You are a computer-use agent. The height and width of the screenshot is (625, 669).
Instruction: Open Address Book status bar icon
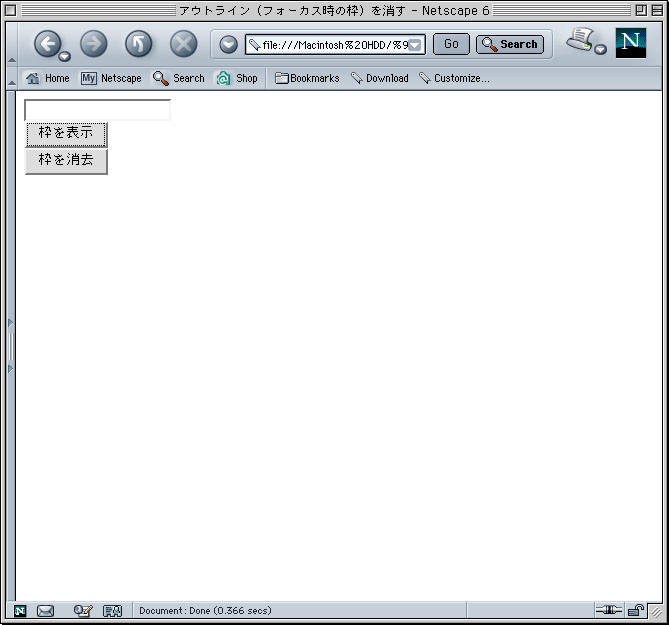[x=113, y=611]
